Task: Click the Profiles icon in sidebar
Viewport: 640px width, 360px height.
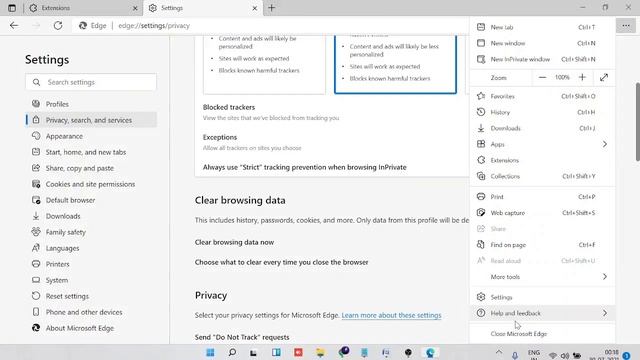Action: coord(36,104)
